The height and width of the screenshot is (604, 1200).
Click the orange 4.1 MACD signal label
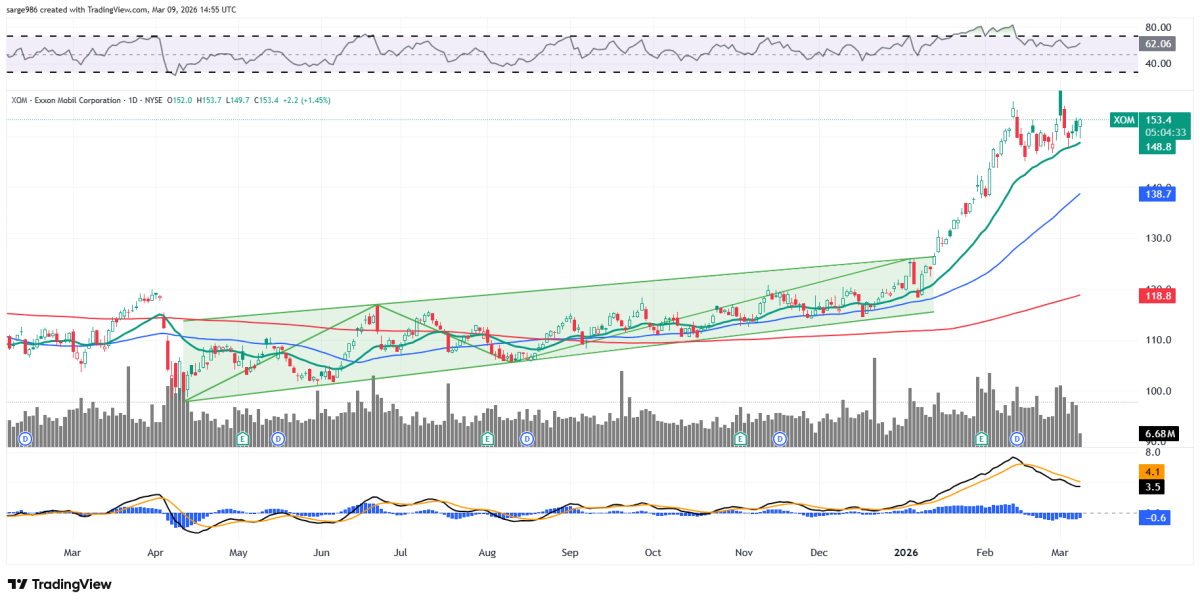click(x=1152, y=472)
